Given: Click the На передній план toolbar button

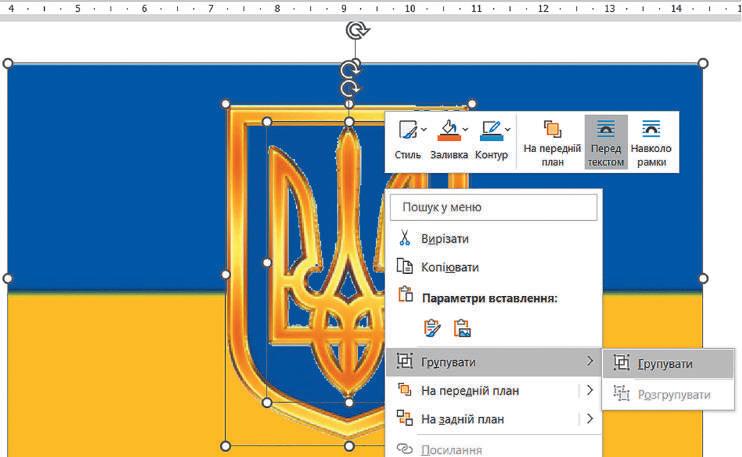Looking at the screenshot, I should tap(552, 142).
